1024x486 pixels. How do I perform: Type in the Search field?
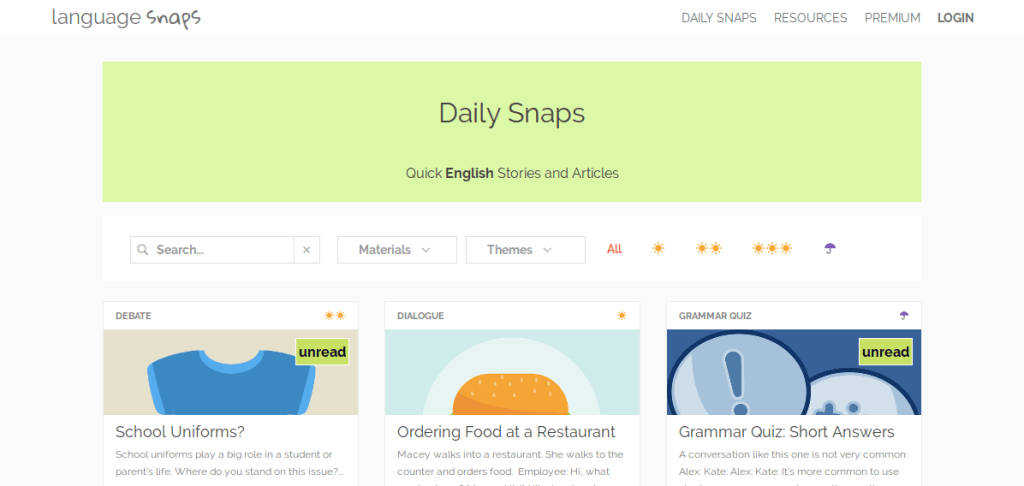pos(222,250)
